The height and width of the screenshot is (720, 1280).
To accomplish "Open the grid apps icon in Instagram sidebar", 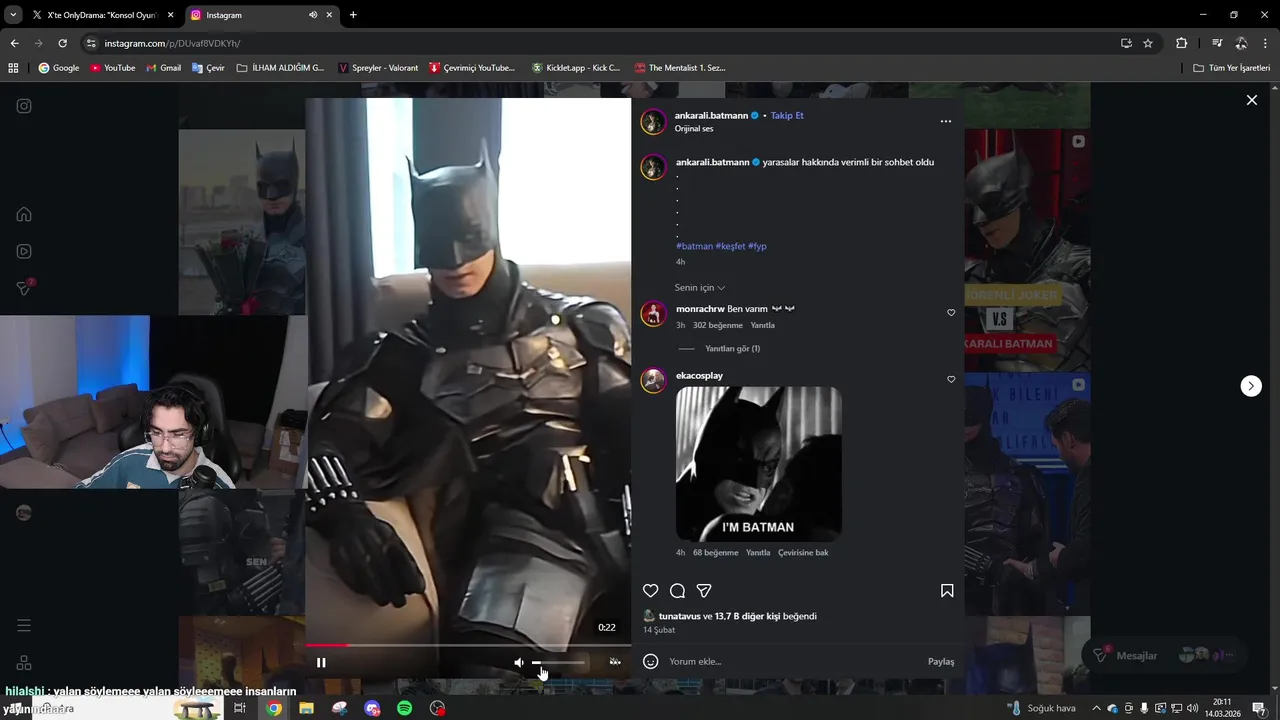I will 24,663.
